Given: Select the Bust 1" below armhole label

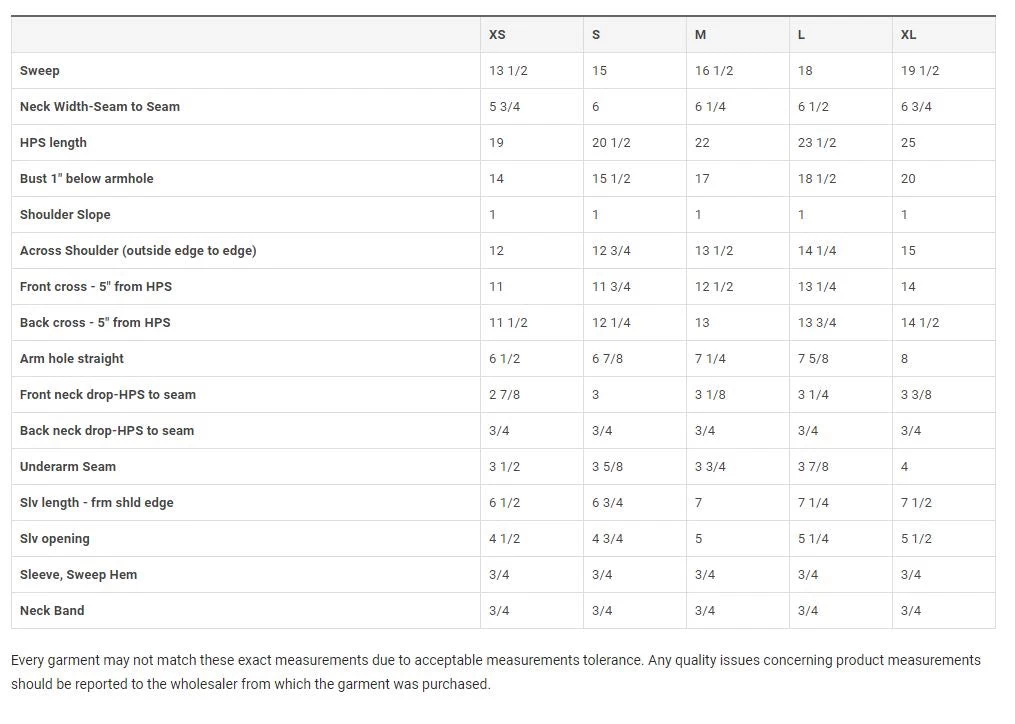Looking at the screenshot, I should click(x=87, y=179).
